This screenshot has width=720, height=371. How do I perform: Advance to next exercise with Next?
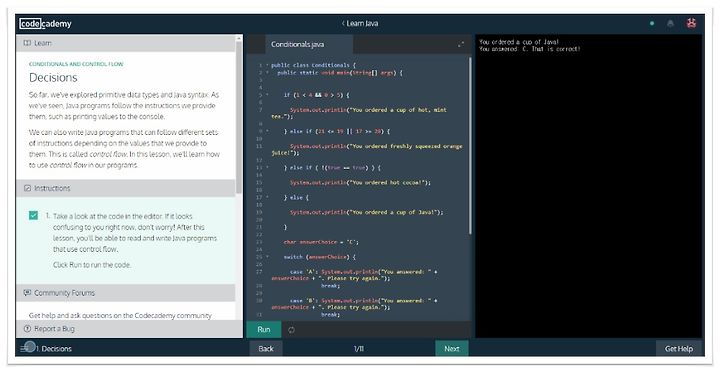(451, 349)
